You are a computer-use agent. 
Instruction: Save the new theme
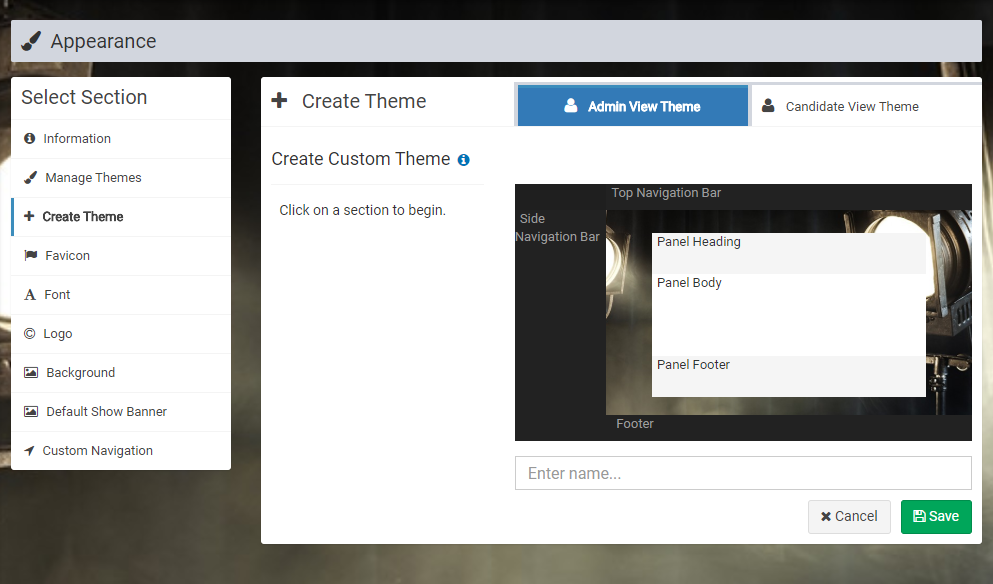click(936, 516)
